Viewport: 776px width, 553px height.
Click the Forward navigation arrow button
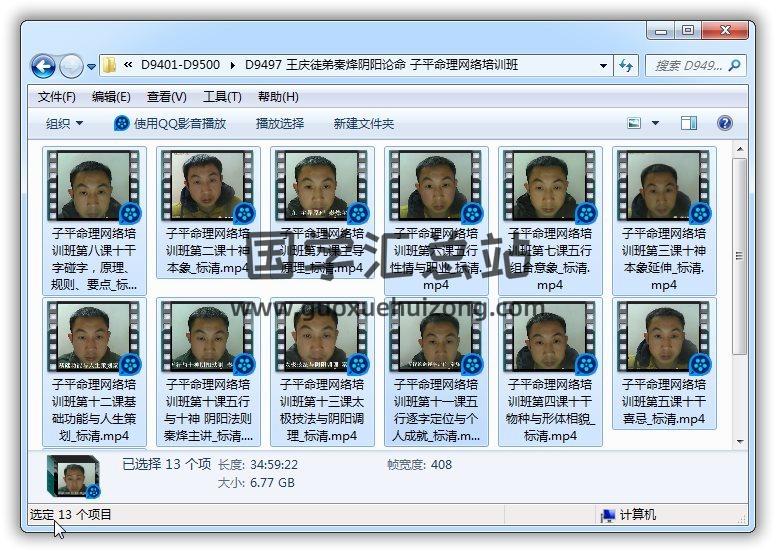(71, 66)
